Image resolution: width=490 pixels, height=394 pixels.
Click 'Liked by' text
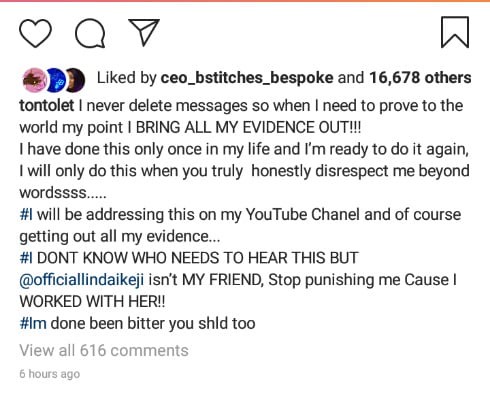[127, 78]
